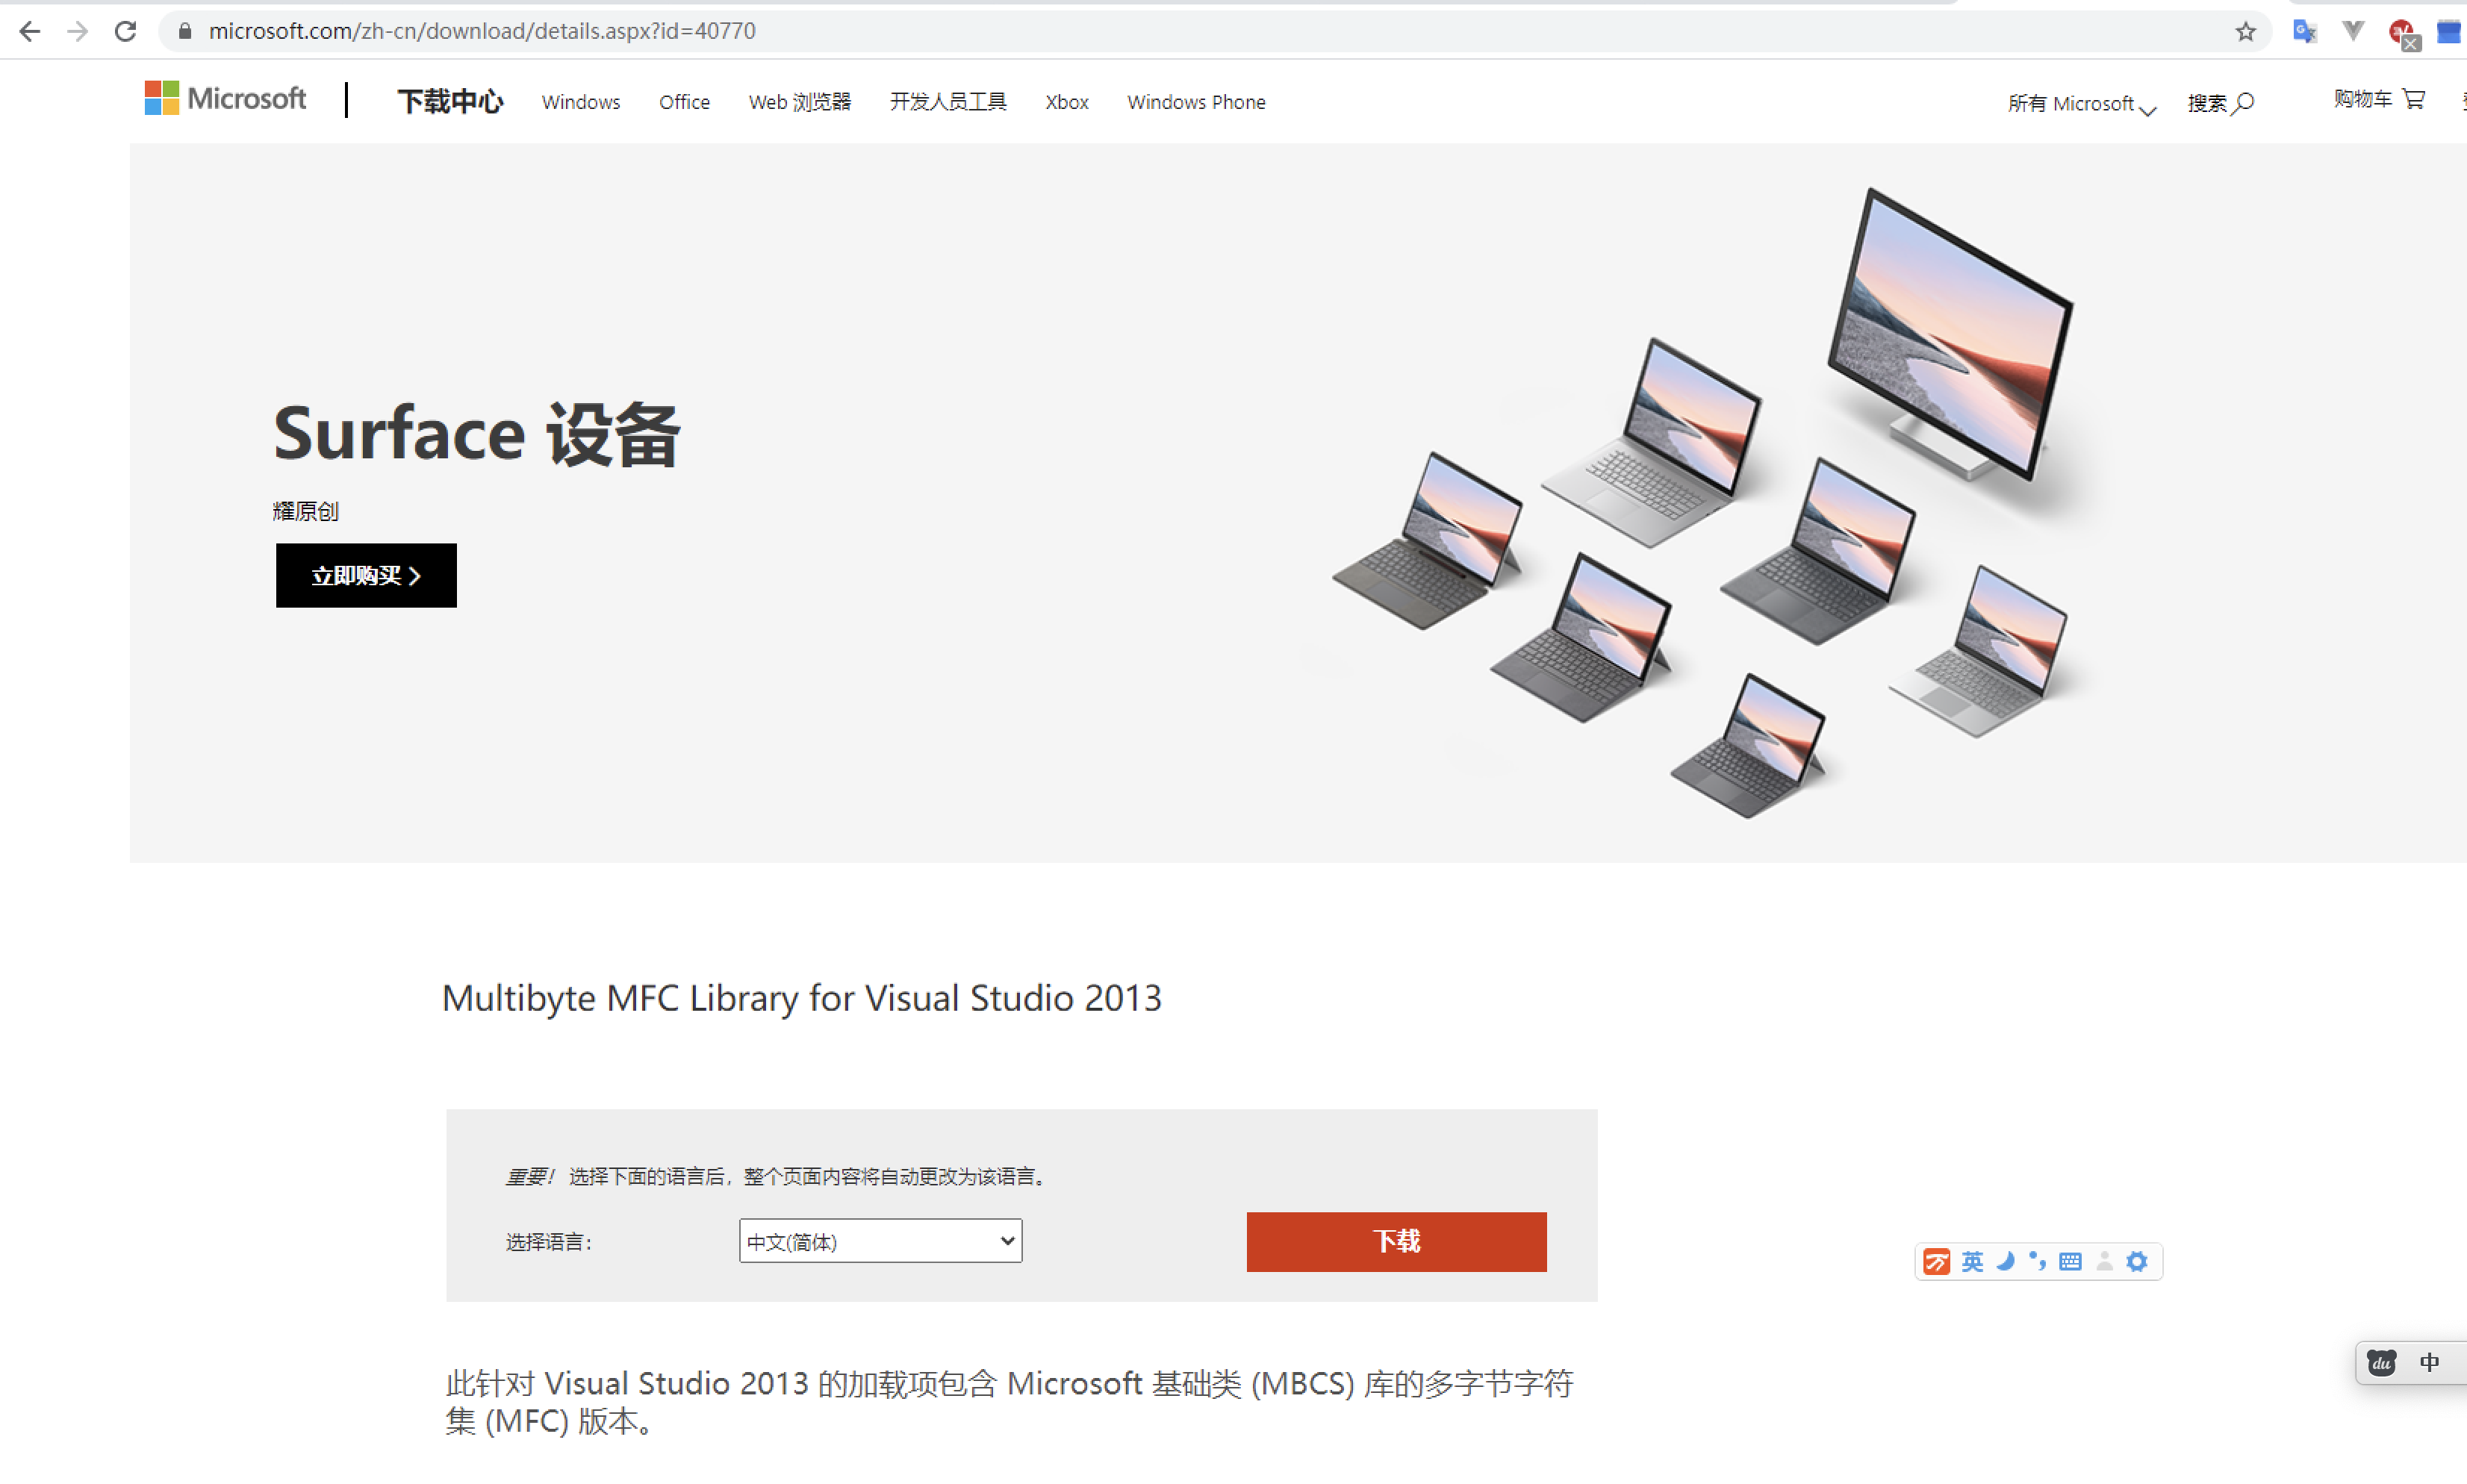Open the IME settings gear icon
Image resolution: width=2467 pixels, height=1484 pixels.
pos(2137,1262)
